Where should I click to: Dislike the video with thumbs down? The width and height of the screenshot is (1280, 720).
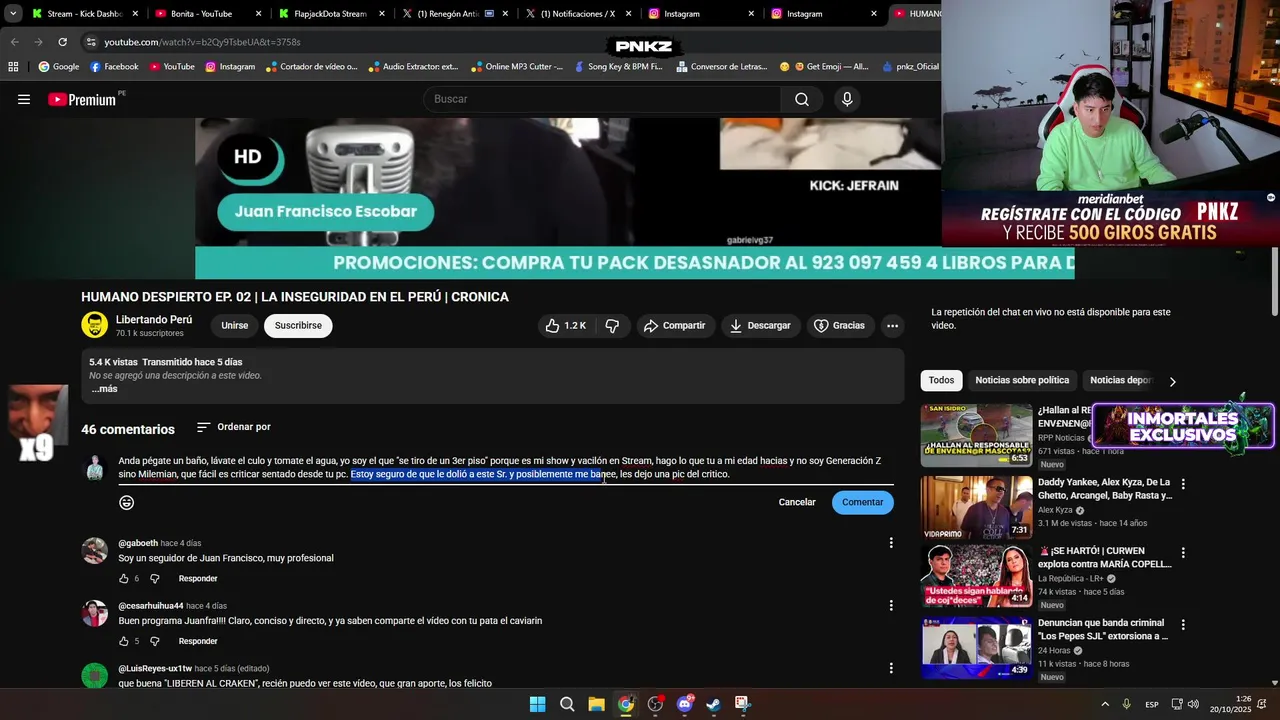pos(613,326)
